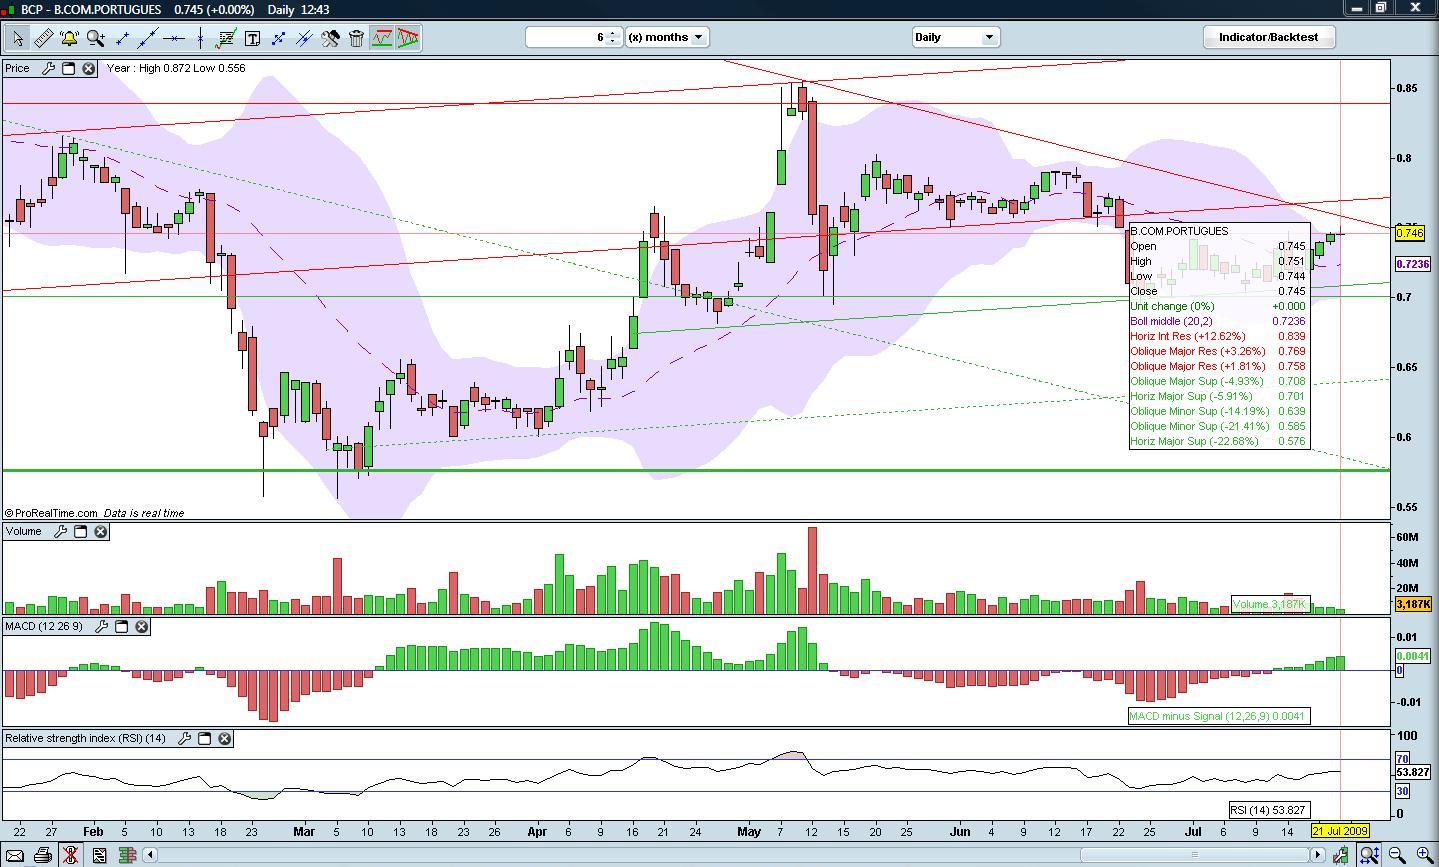
Task: Maximize the Volume panel
Action: (x=81, y=531)
